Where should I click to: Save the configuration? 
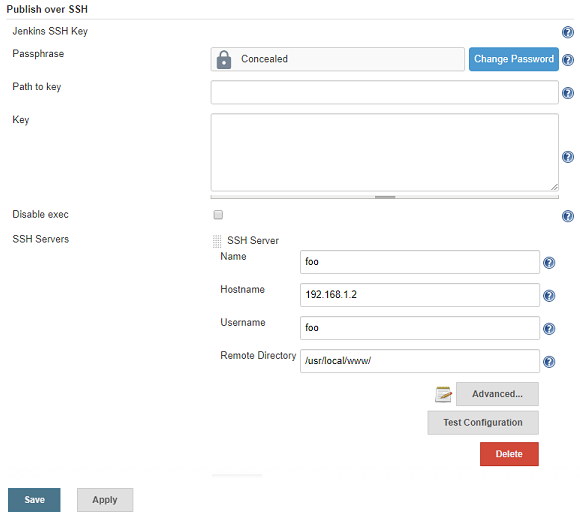pos(34,500)
